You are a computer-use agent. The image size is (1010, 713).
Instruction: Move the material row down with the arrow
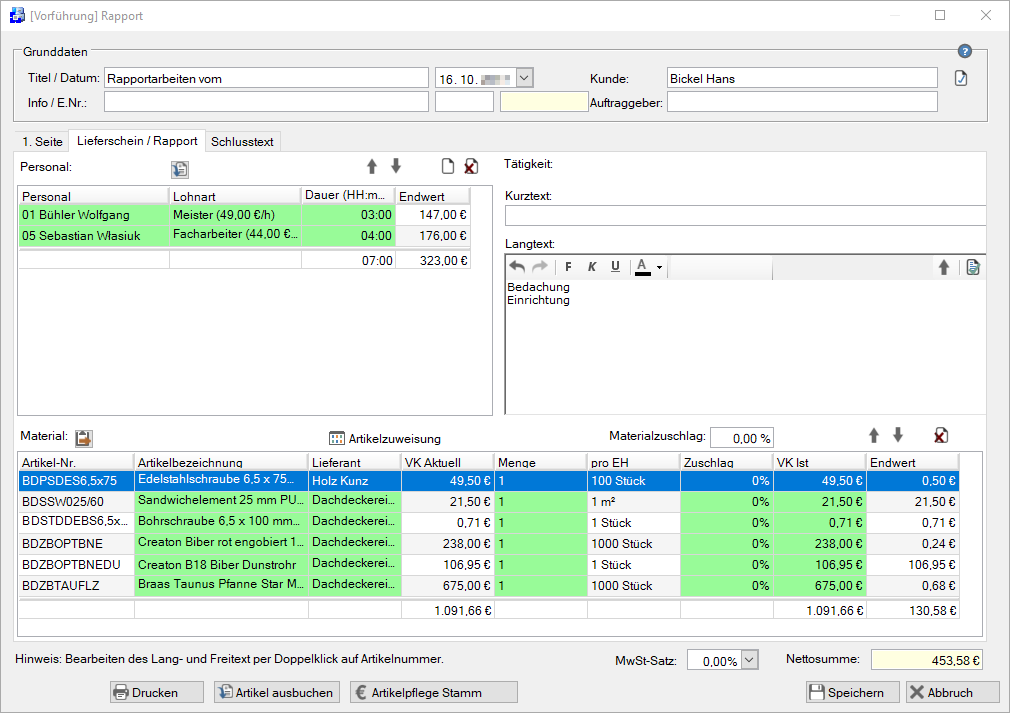(898, 436)
